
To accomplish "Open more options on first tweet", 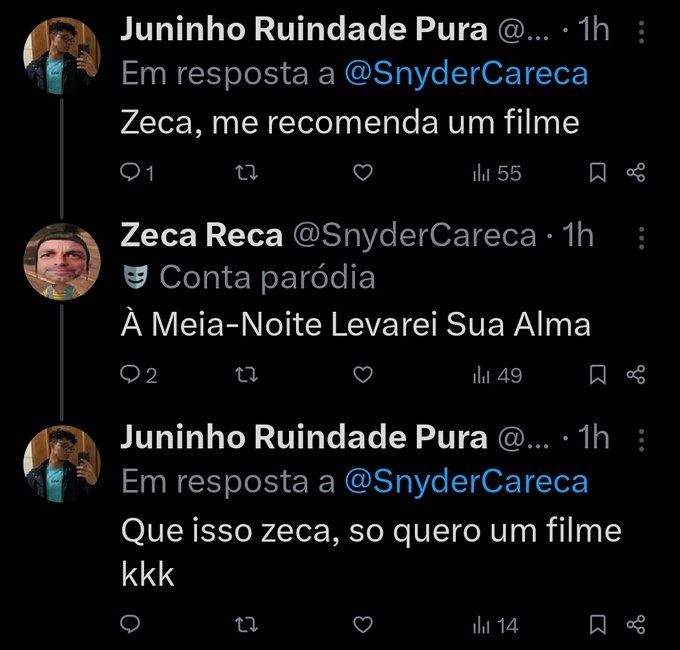I will [641, 32].
